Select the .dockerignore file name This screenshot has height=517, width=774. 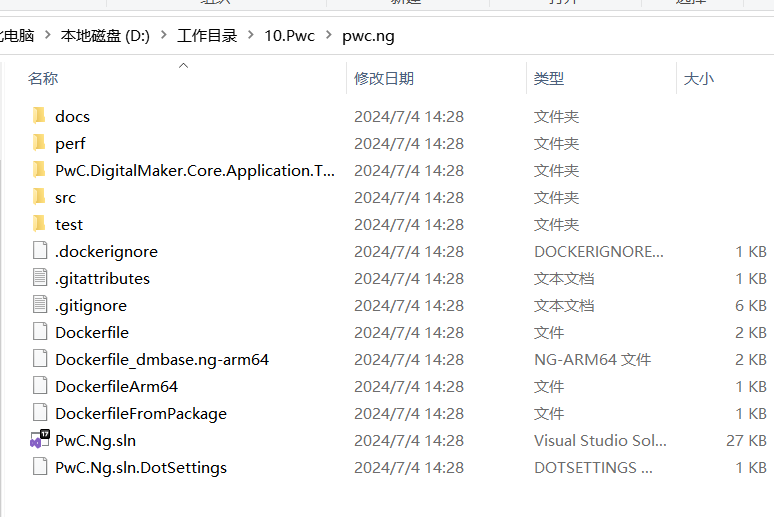tap(107, 252)
